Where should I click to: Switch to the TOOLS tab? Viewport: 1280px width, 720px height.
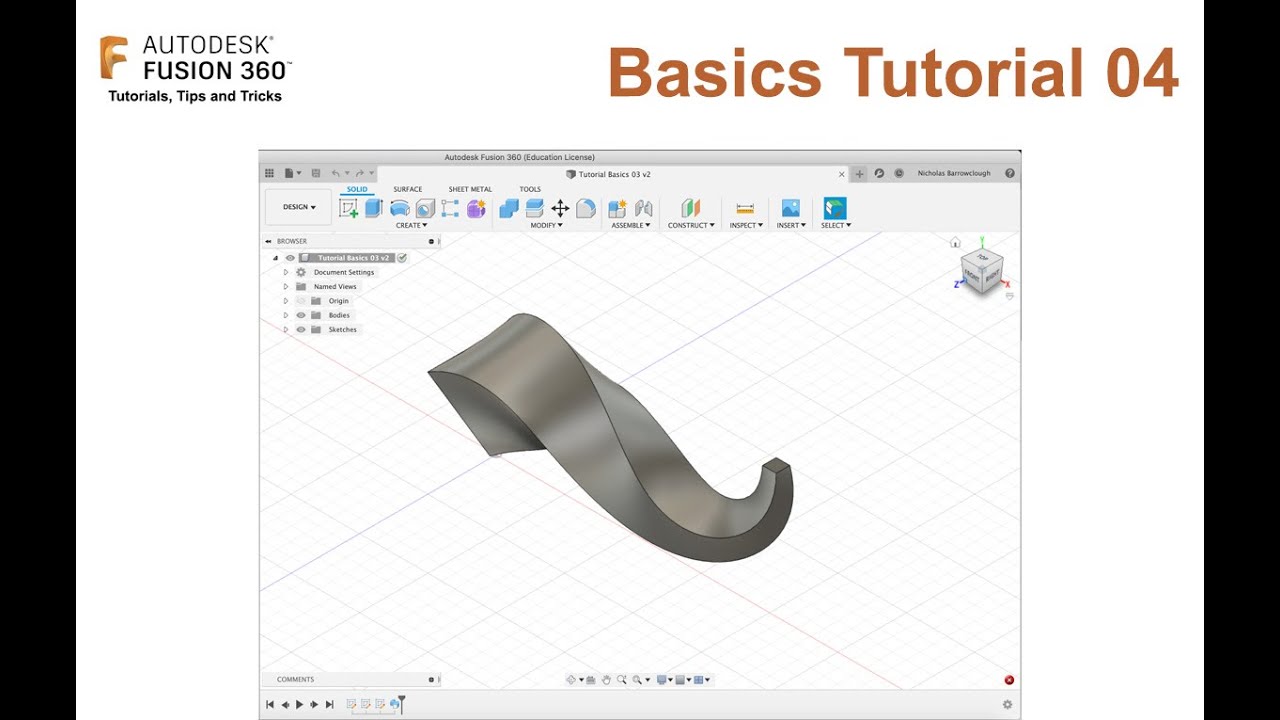[x=530, y=189]
